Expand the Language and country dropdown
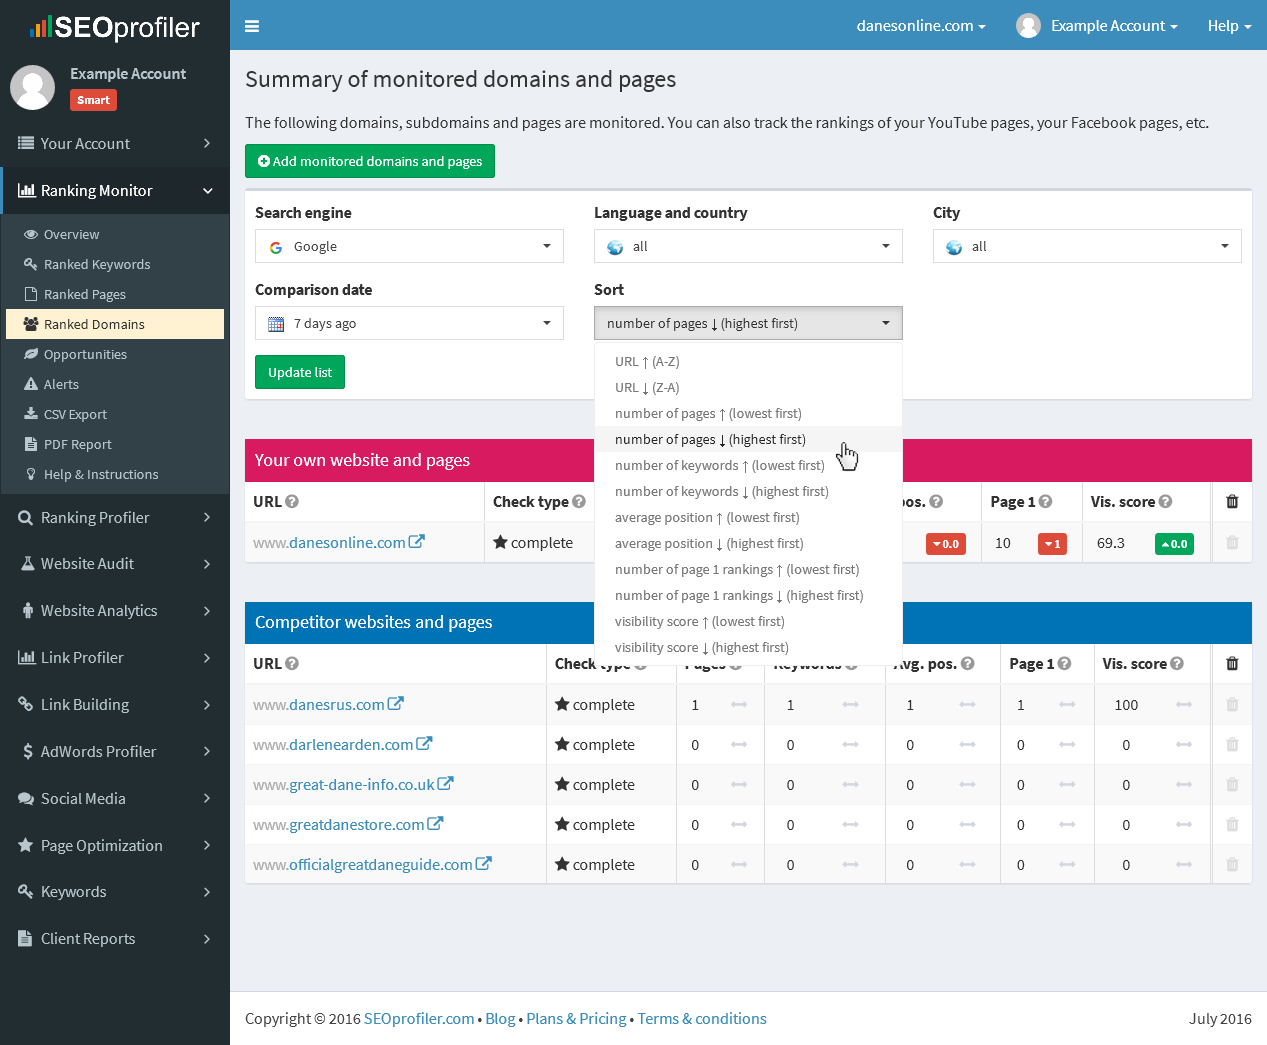The image size is (1267, 1045). 748,246
